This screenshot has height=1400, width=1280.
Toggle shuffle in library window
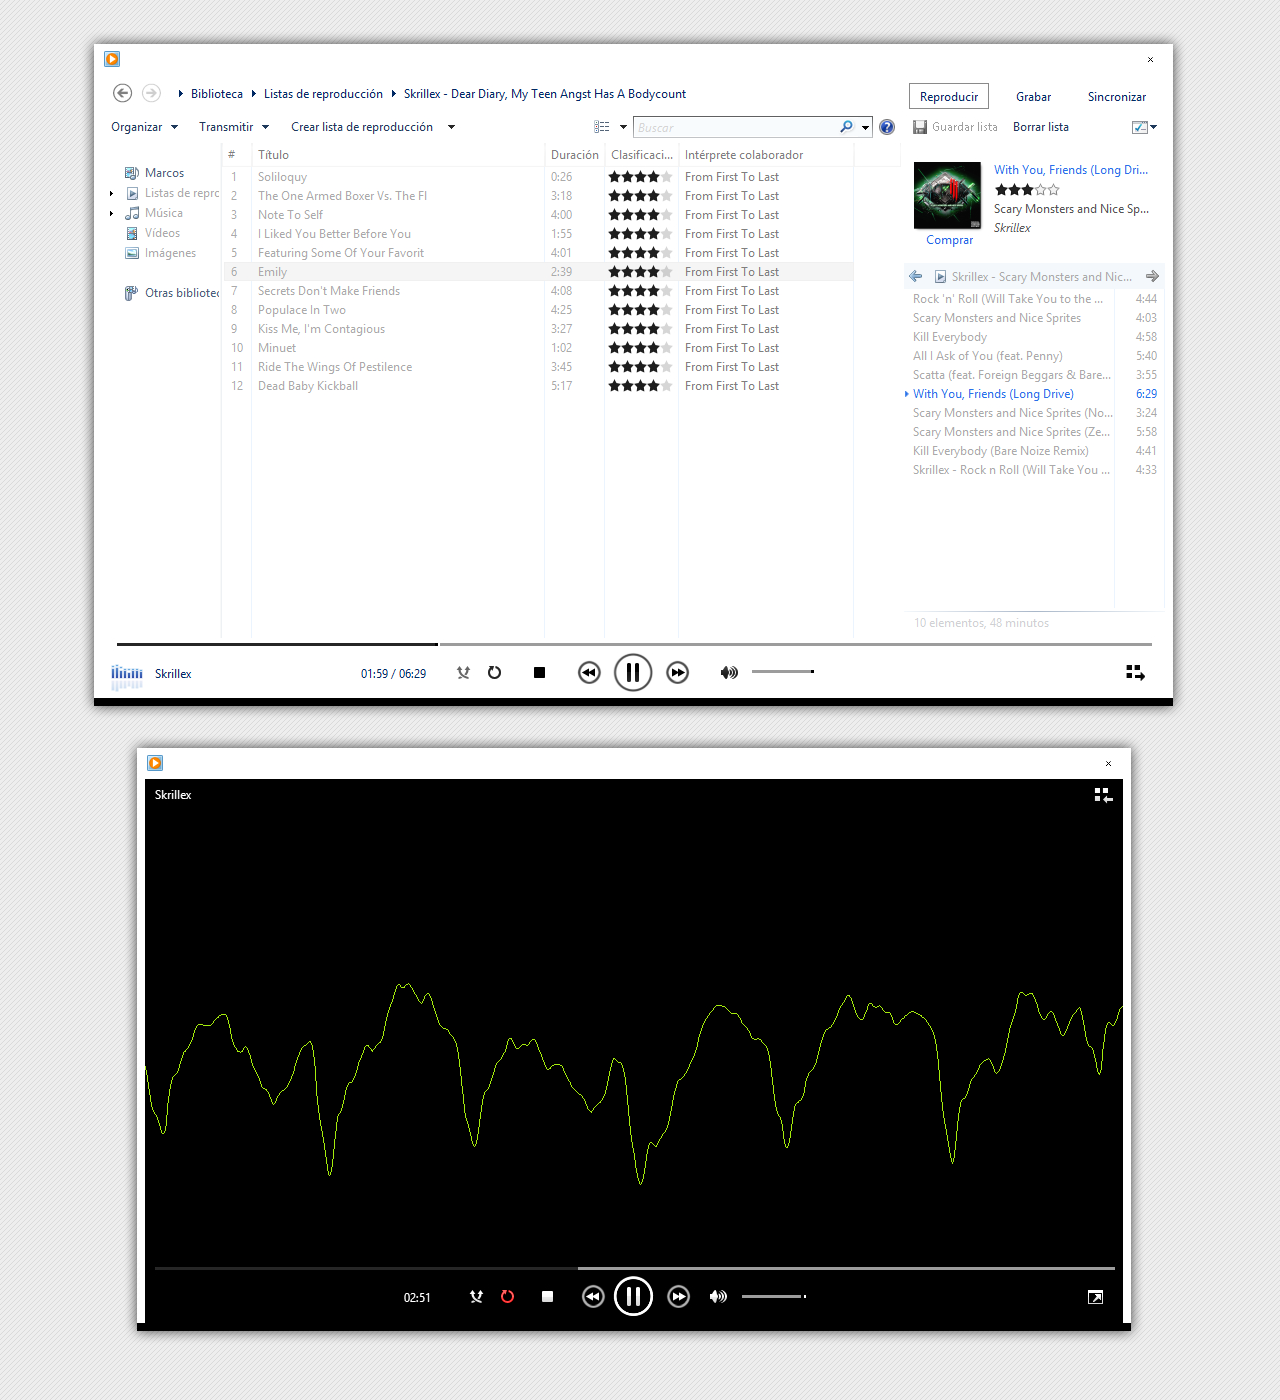(463, 673)
